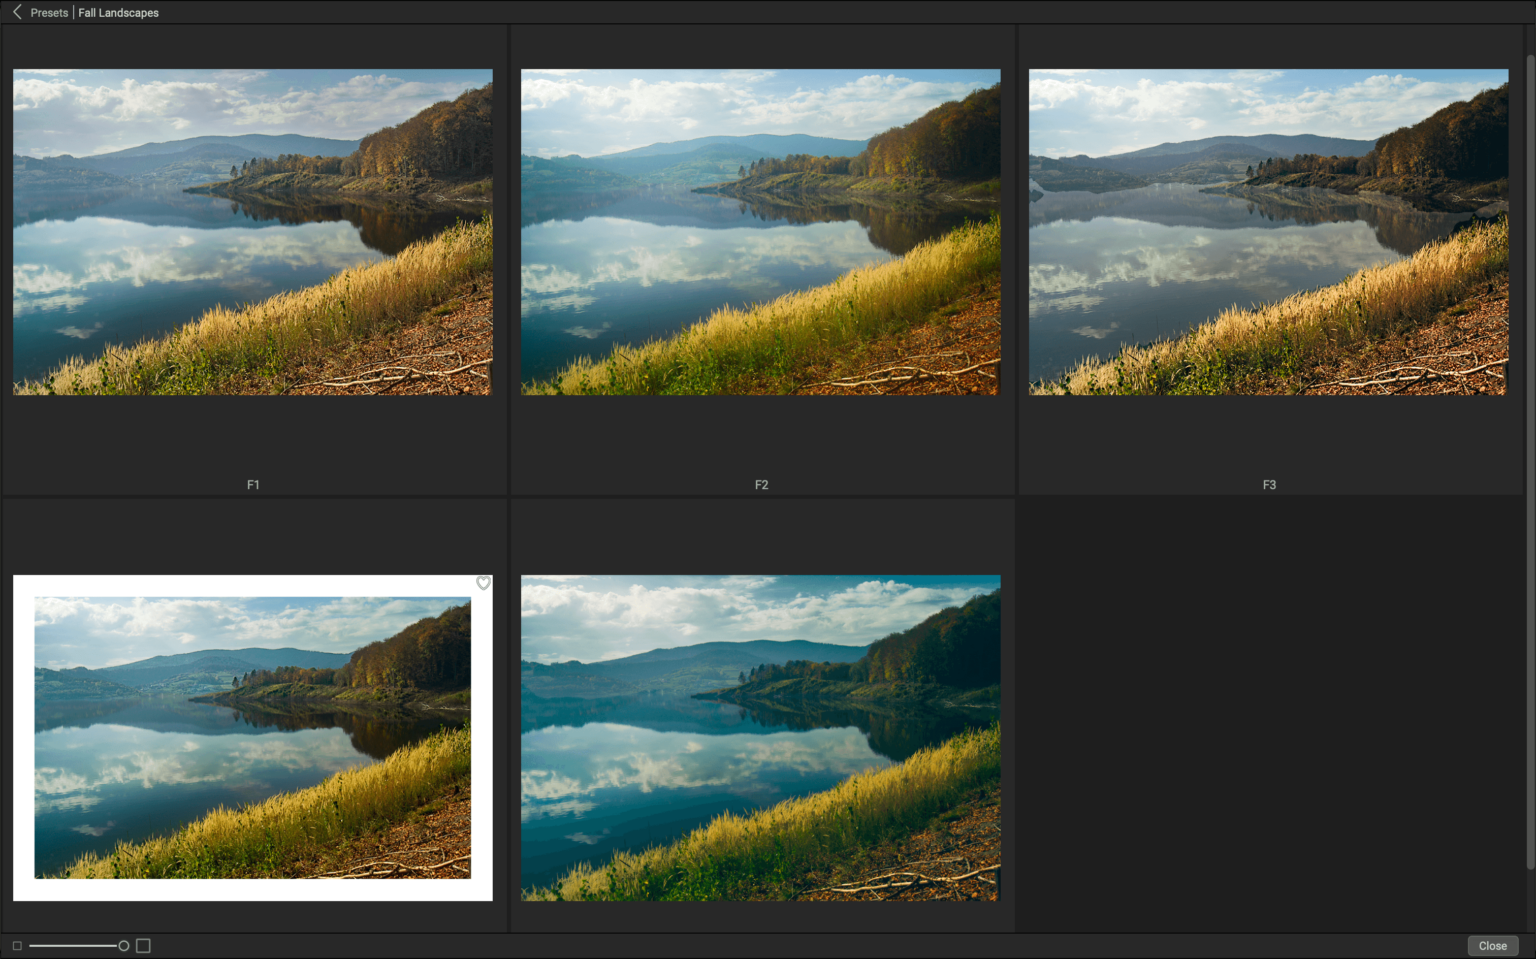Click the Fall Landscapes breadcrumb title
1536x959 pixels.
117,12
